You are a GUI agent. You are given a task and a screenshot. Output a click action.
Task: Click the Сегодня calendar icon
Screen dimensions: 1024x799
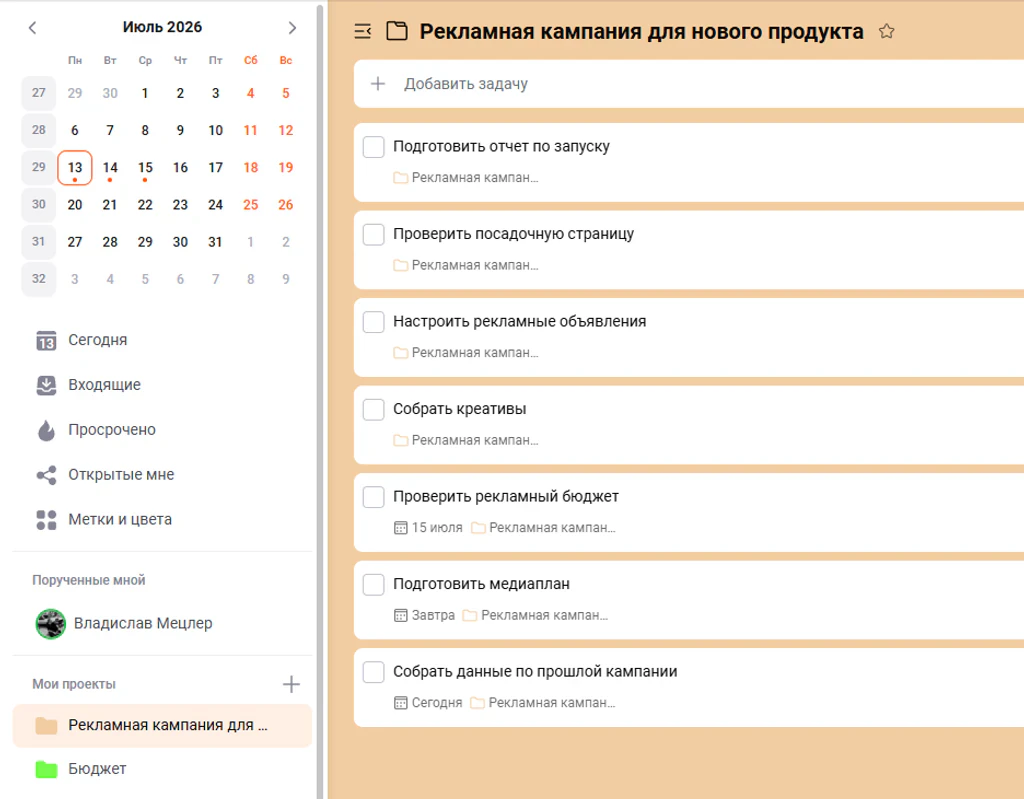click(46, 340)
